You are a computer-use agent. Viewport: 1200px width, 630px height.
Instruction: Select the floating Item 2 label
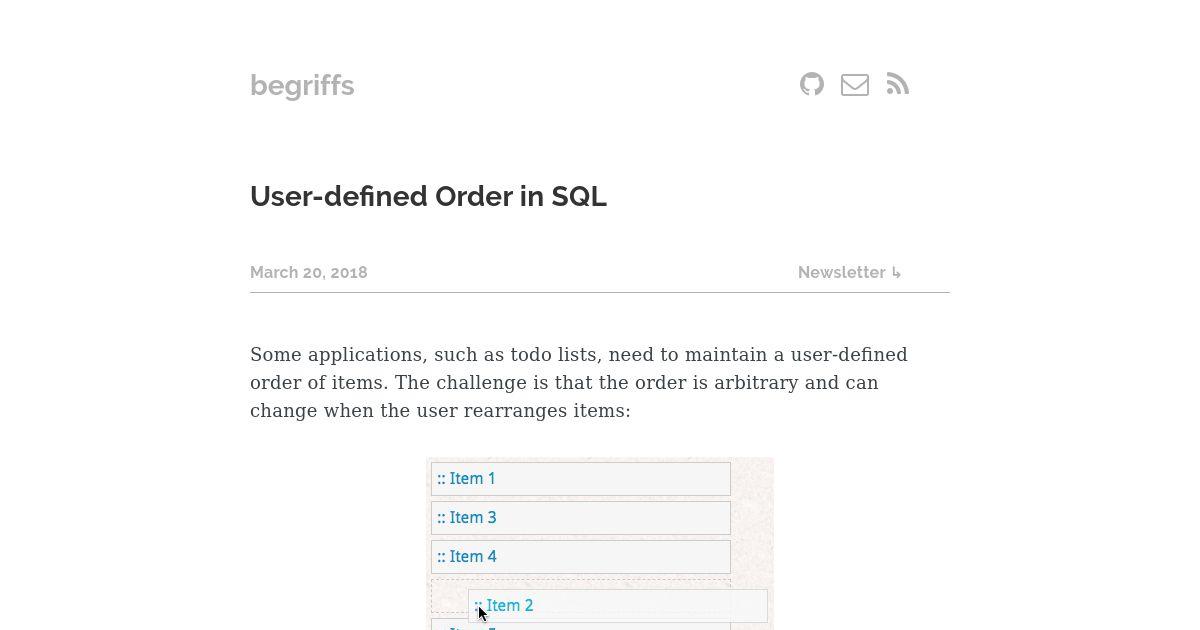pyautogui.click(x=509, y=606)
